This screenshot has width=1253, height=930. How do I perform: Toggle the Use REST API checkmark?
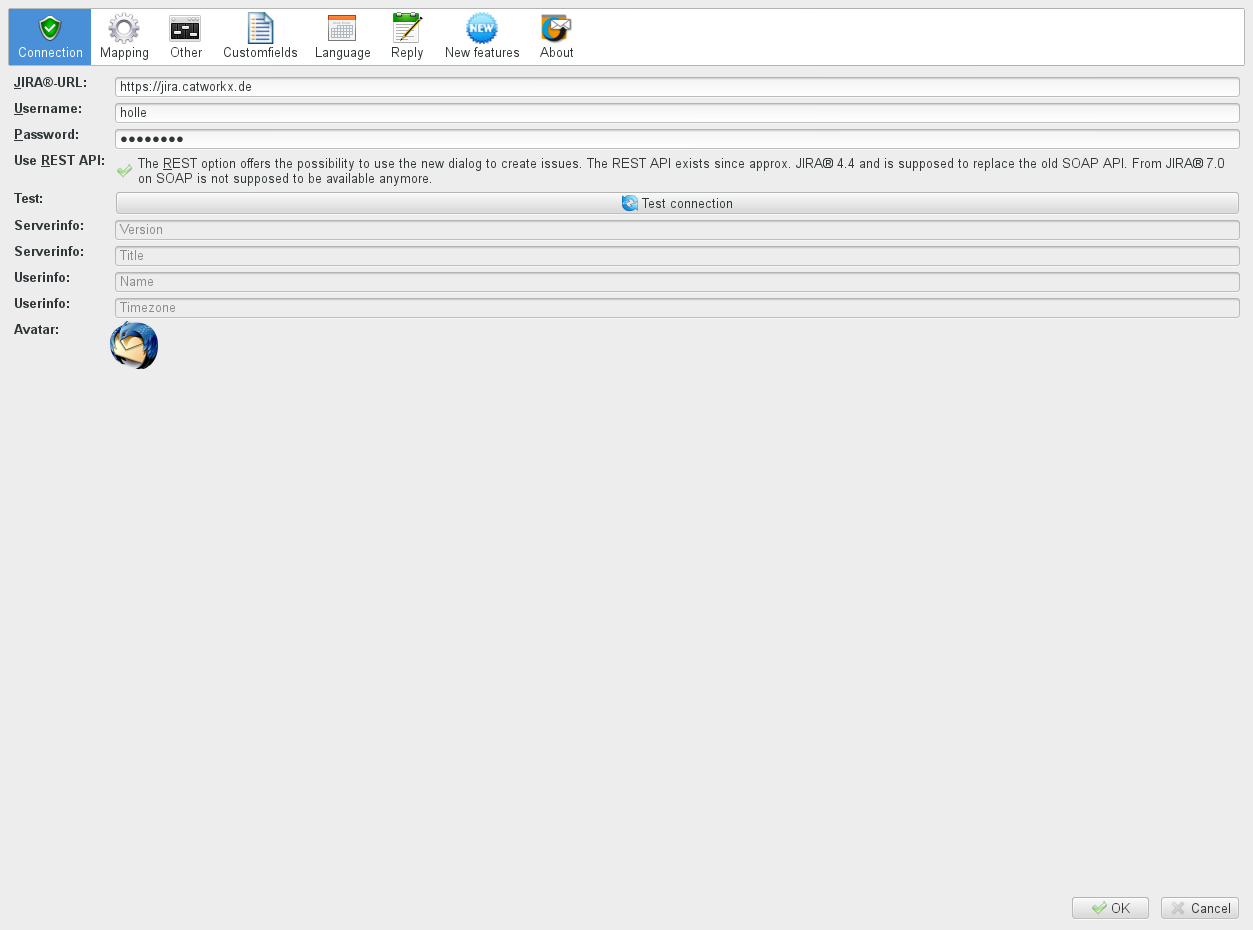pyautogui.click(x=125, y=171)
